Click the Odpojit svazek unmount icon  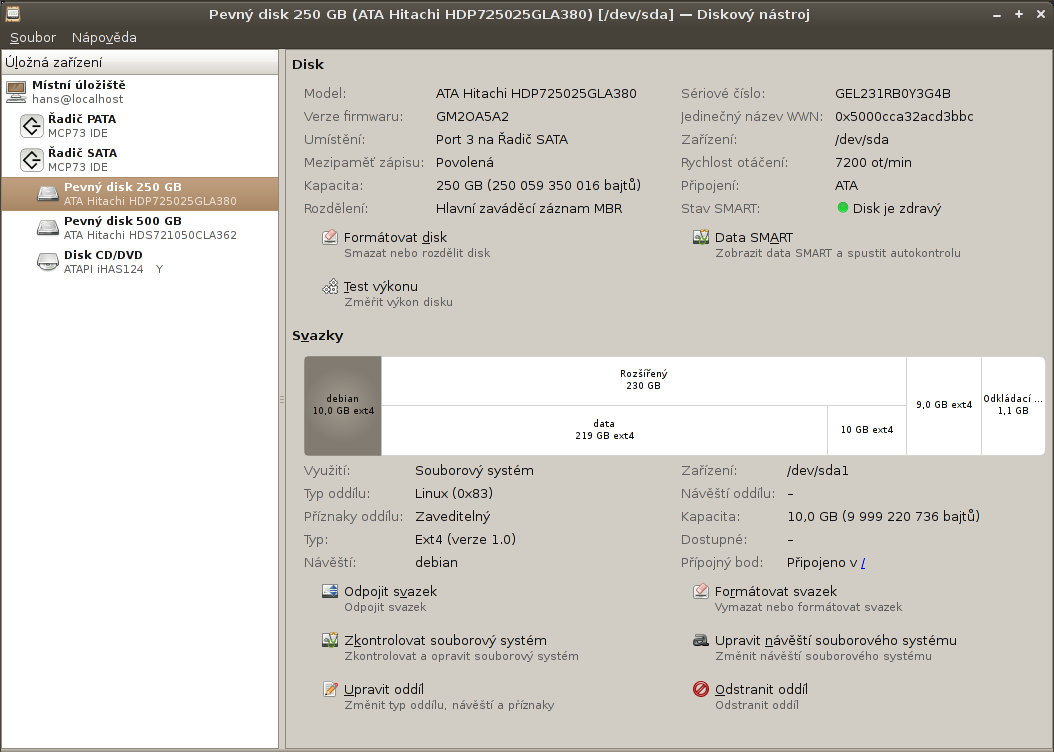tap(330, 592)
